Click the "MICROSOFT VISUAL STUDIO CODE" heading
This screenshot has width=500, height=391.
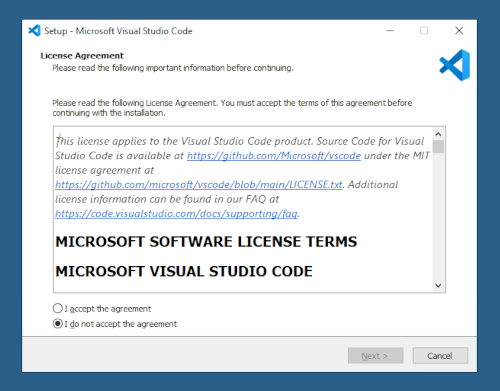point(184,271)
